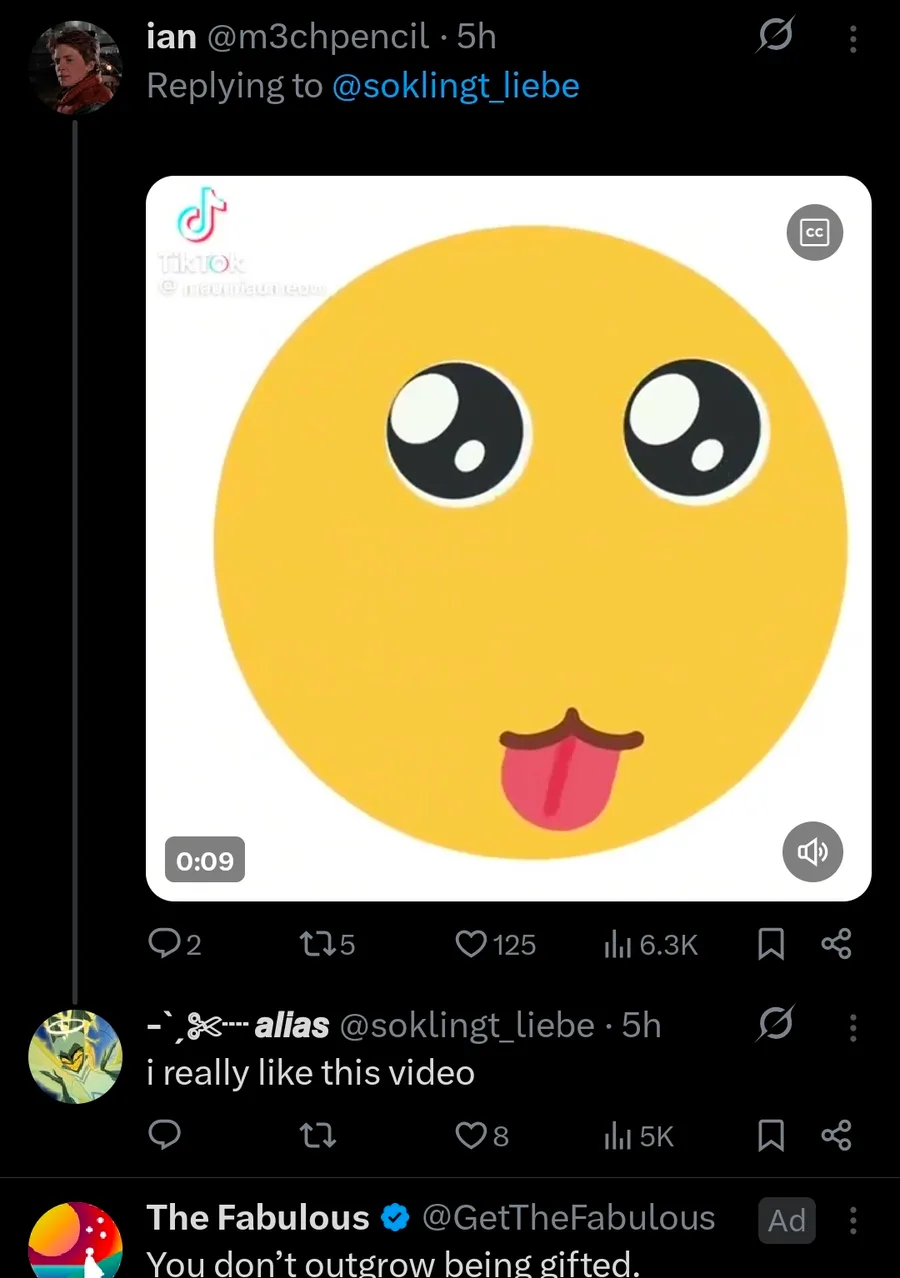Tap the Ad label on The Fabulous post
The width and height of the screenshot is (900, 1278).
pyautogui.click(x=787, y=1220)
